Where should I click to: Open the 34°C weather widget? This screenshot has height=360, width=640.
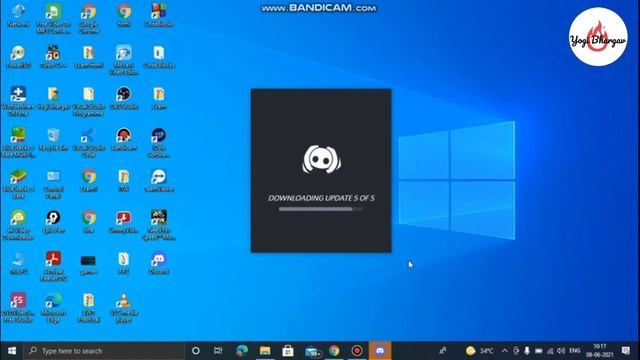(480, 351)
